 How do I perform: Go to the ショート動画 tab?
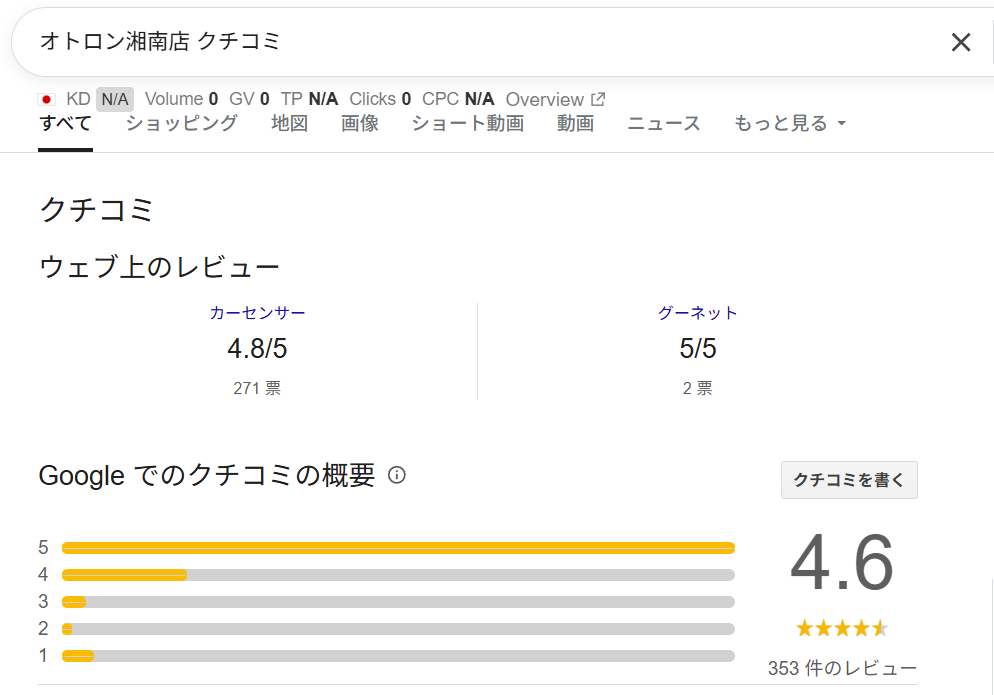point(467,124)
